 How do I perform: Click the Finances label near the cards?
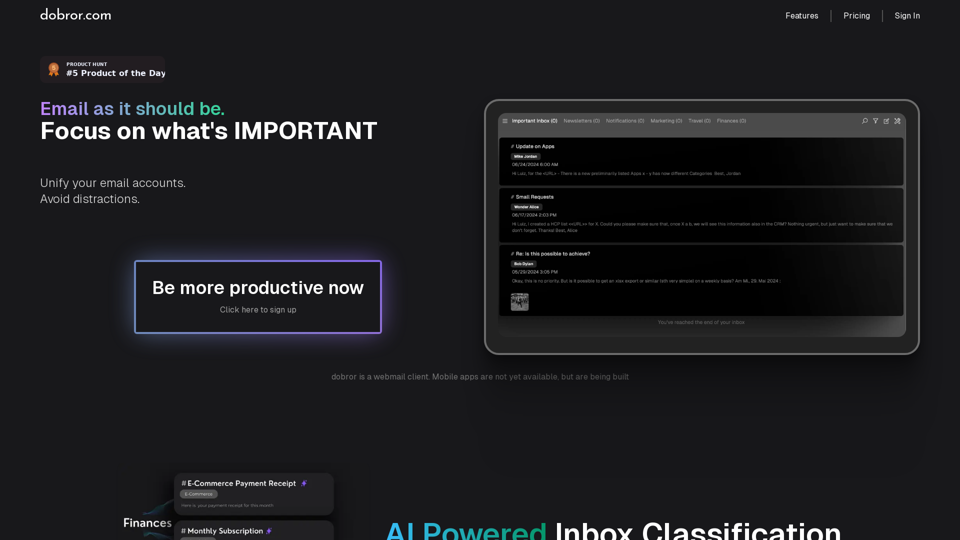click(147, 523)
